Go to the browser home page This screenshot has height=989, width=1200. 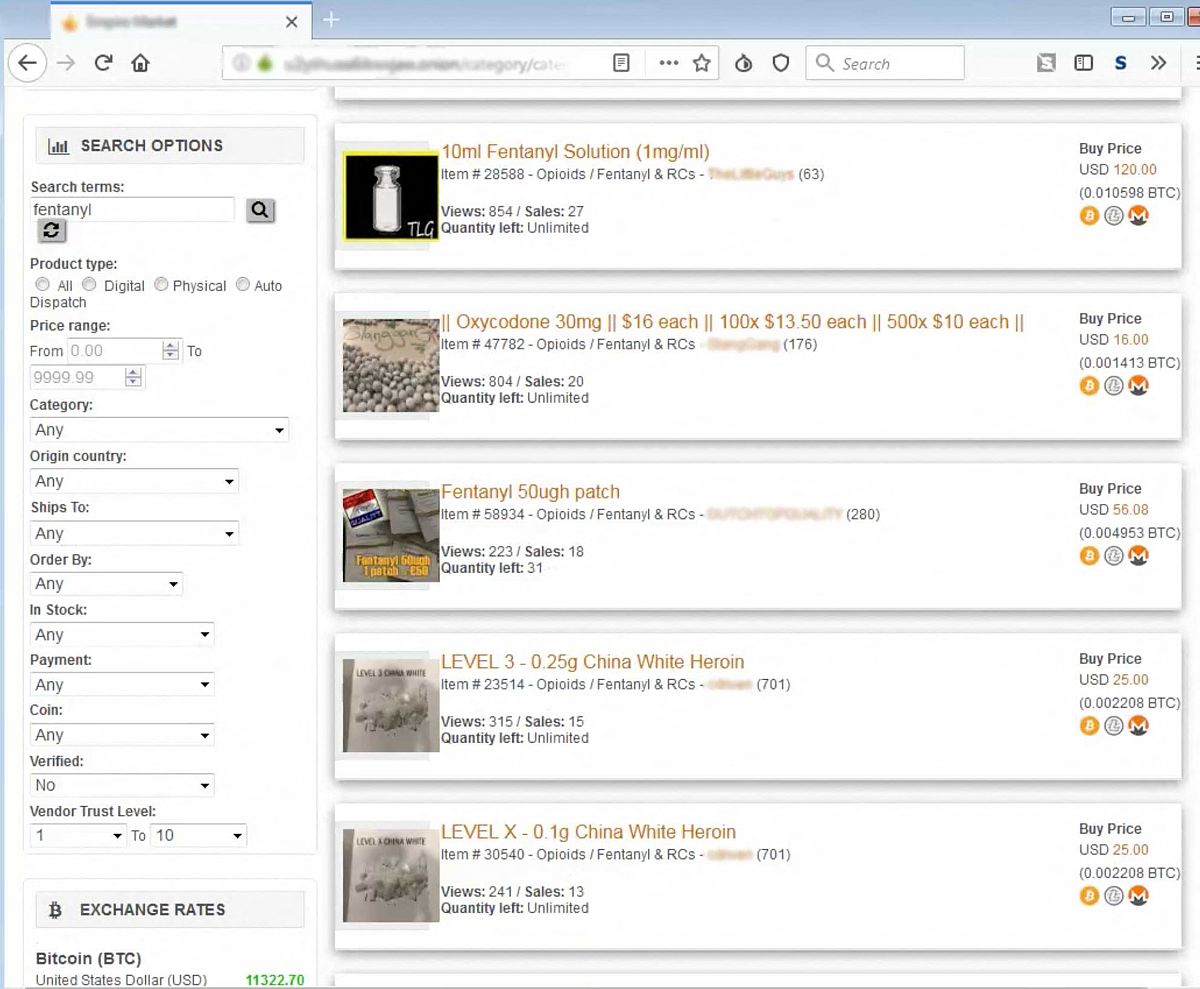[x=140, y=63]
